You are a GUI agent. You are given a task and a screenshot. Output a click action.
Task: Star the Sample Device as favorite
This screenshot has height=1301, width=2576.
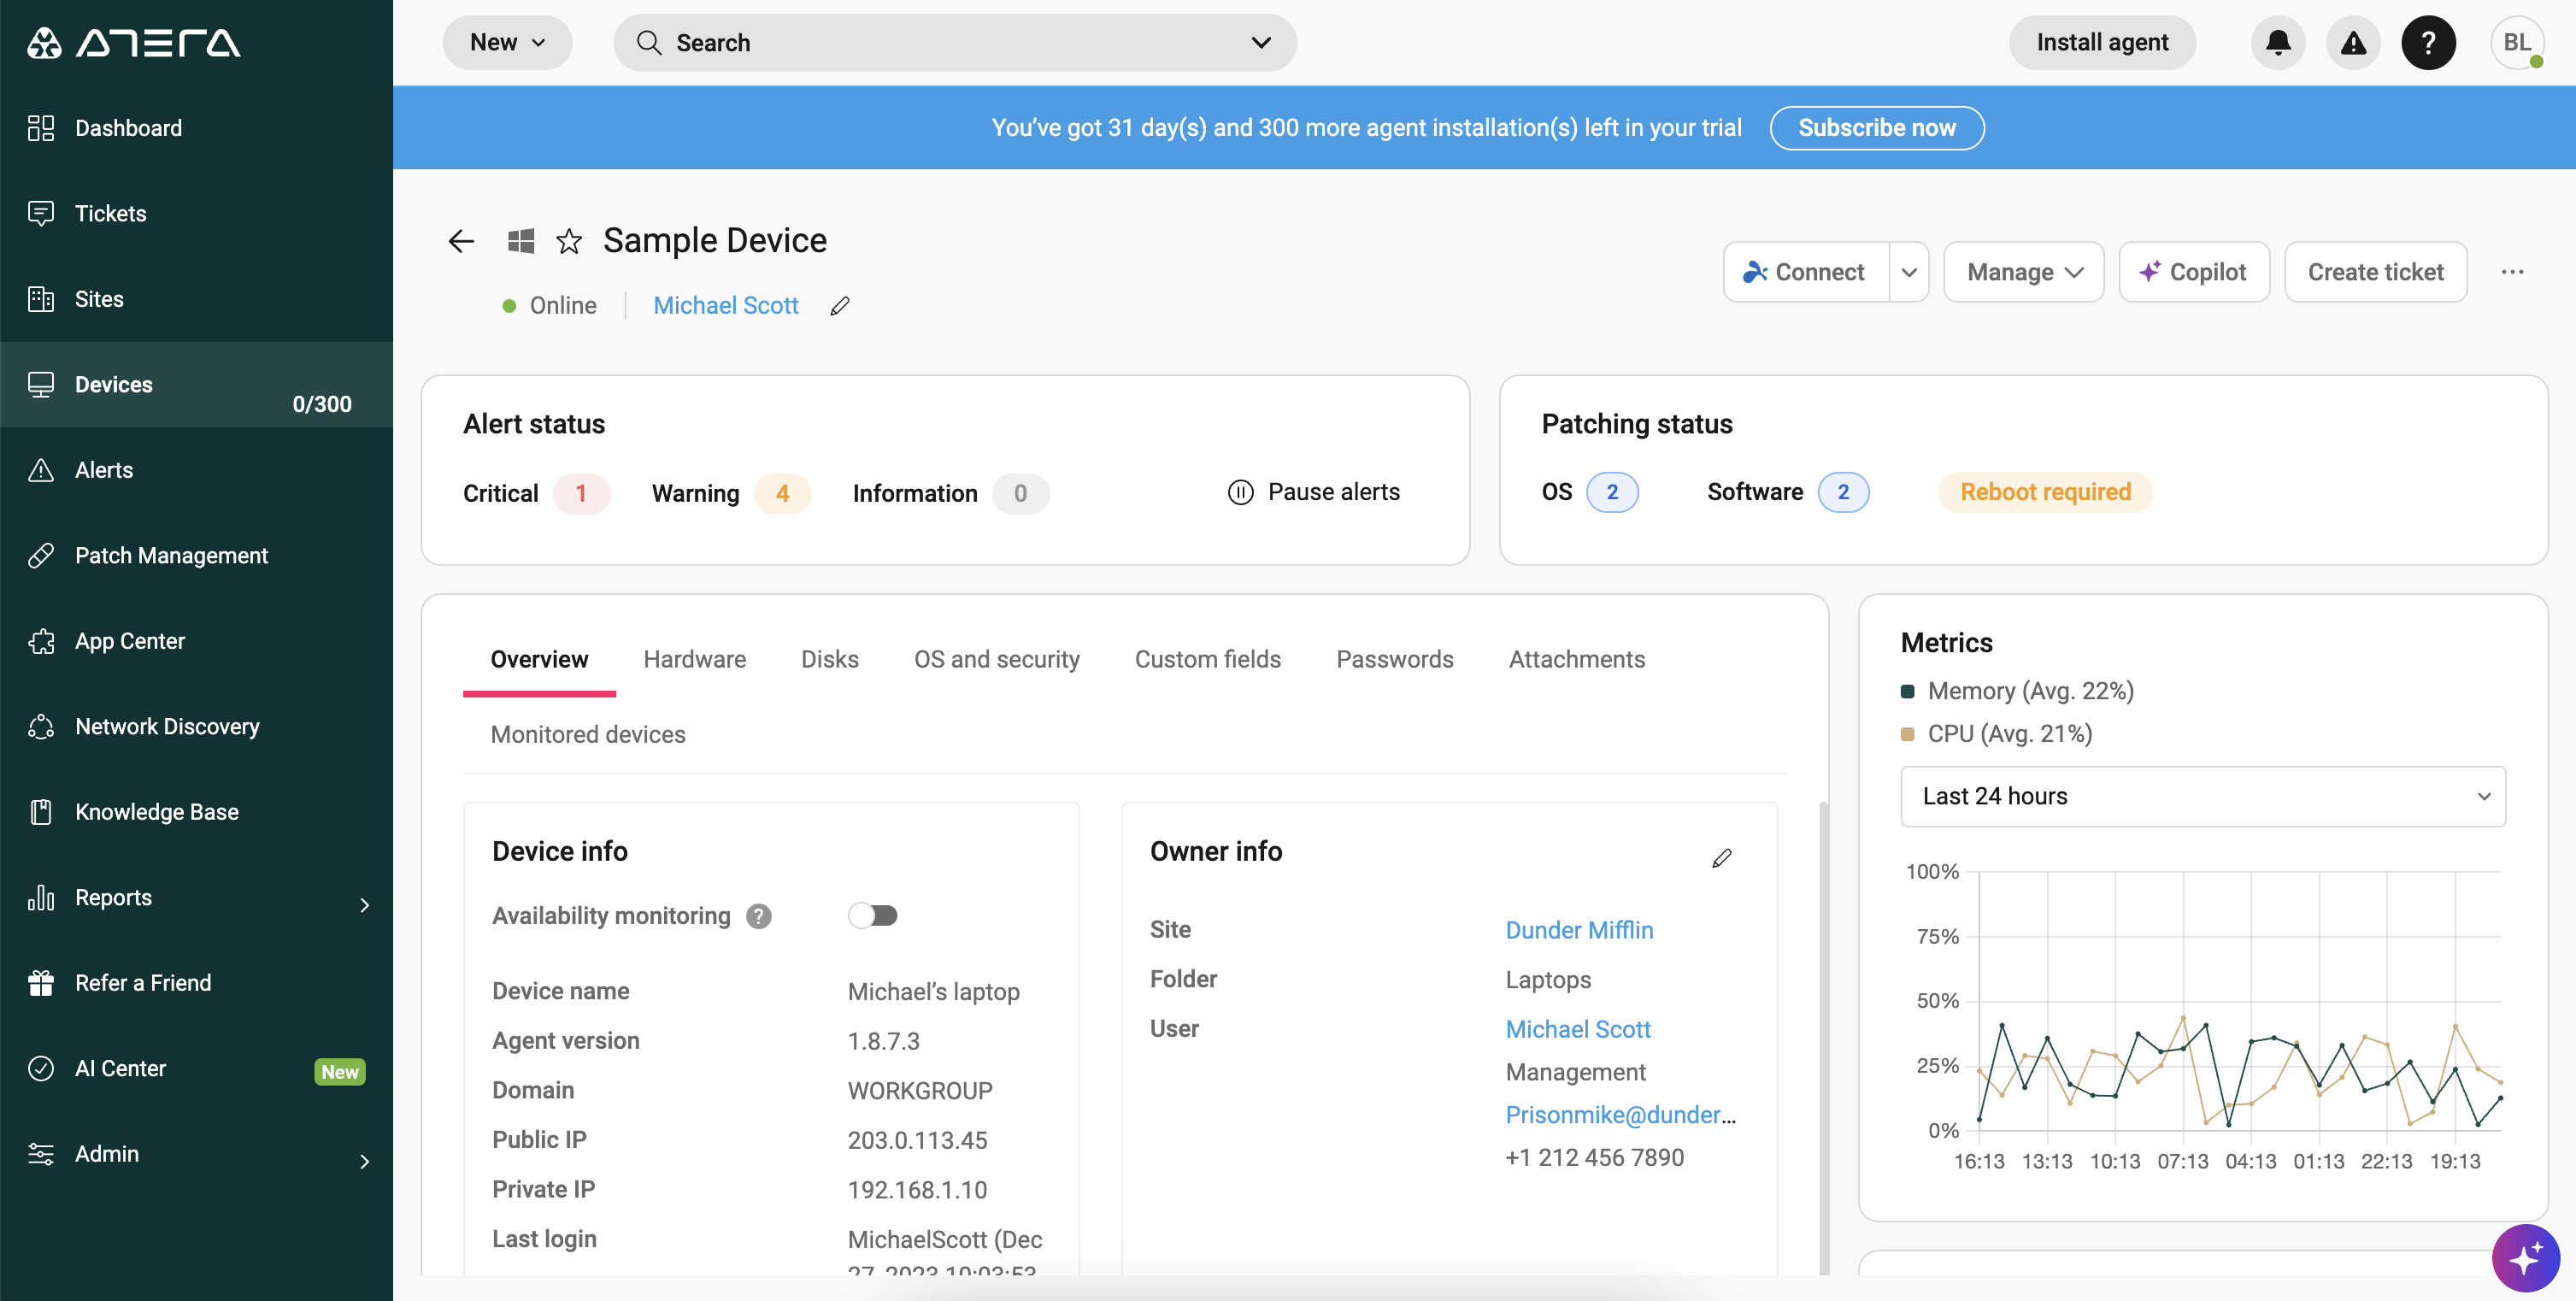pos(568,241)
